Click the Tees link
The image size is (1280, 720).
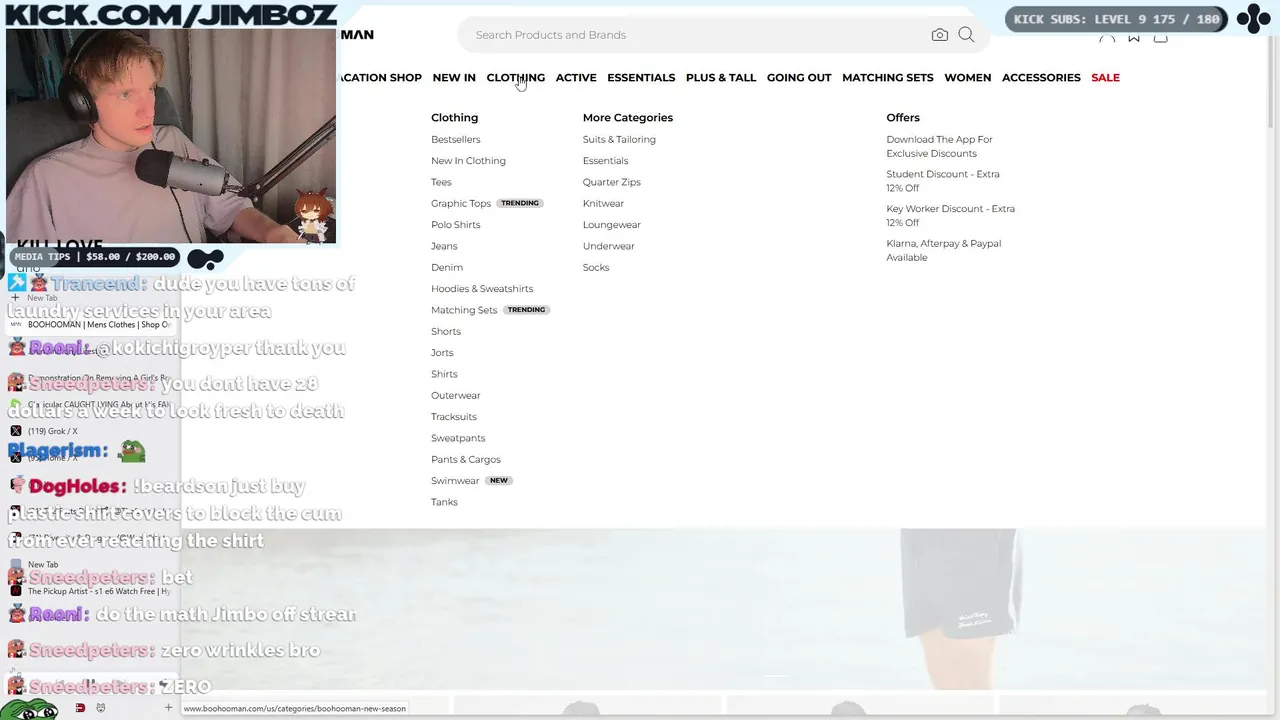tap(441, 182)
